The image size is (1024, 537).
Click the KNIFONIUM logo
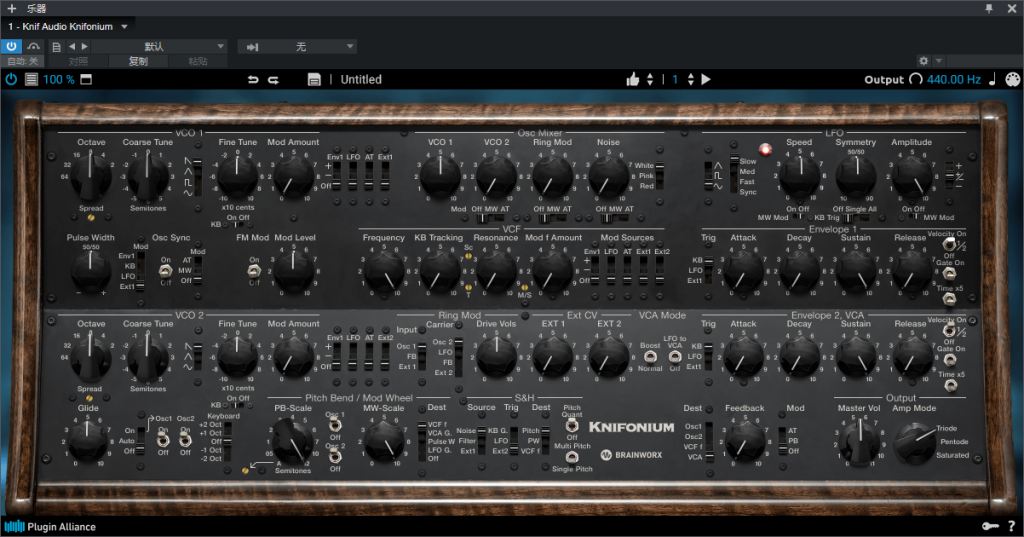pos(632,427)
